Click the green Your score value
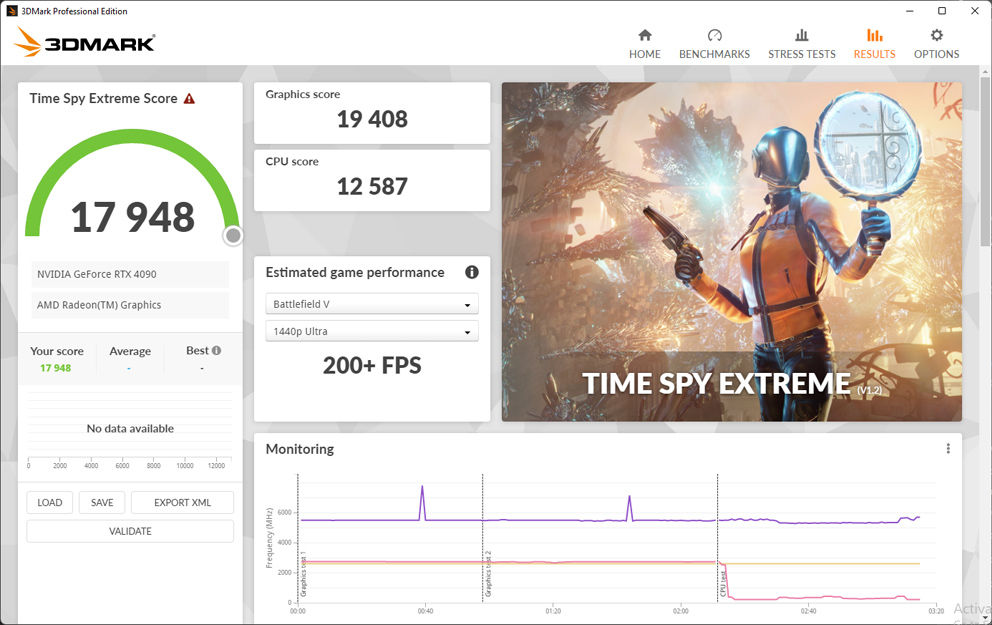The width and height of the screenshot is (992, 625). [56, 368]
